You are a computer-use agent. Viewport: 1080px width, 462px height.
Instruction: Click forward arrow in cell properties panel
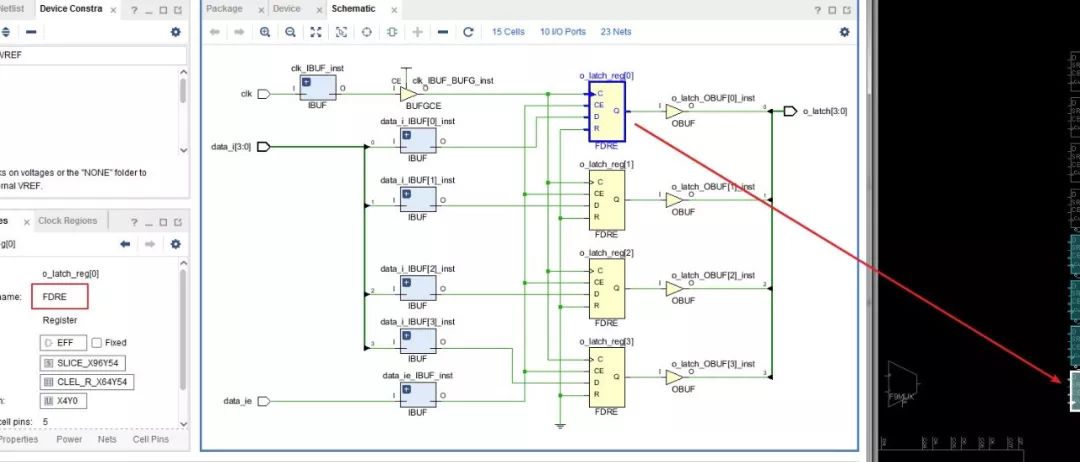pyautogui.click(x=150, y=244)
